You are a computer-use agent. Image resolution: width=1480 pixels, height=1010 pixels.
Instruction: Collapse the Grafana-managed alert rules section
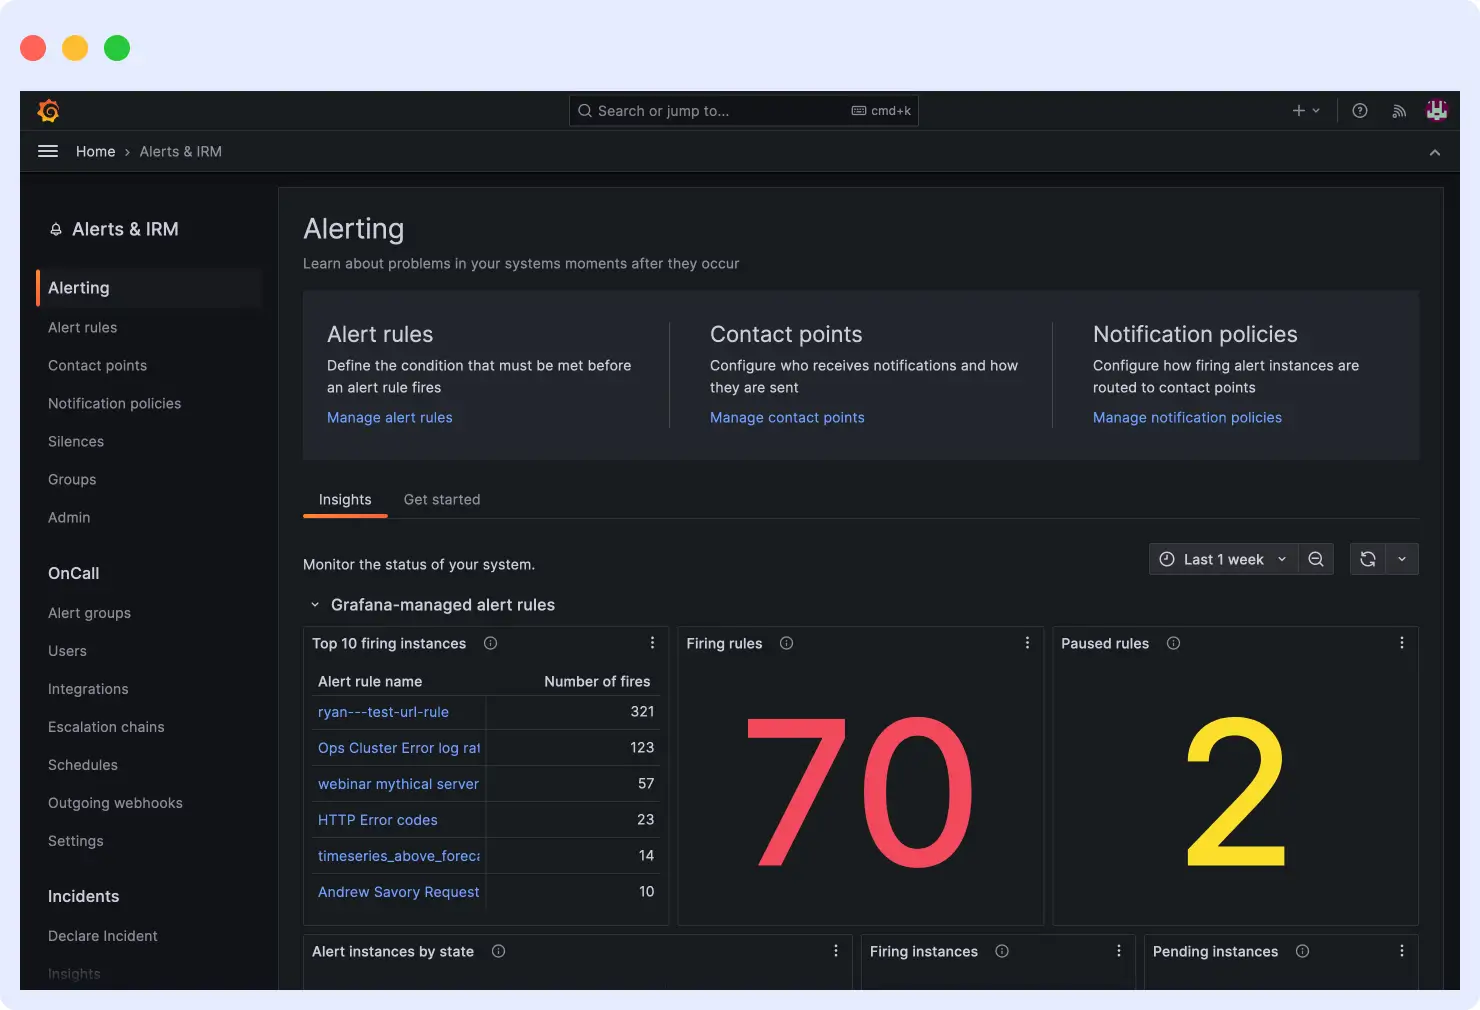314,604
